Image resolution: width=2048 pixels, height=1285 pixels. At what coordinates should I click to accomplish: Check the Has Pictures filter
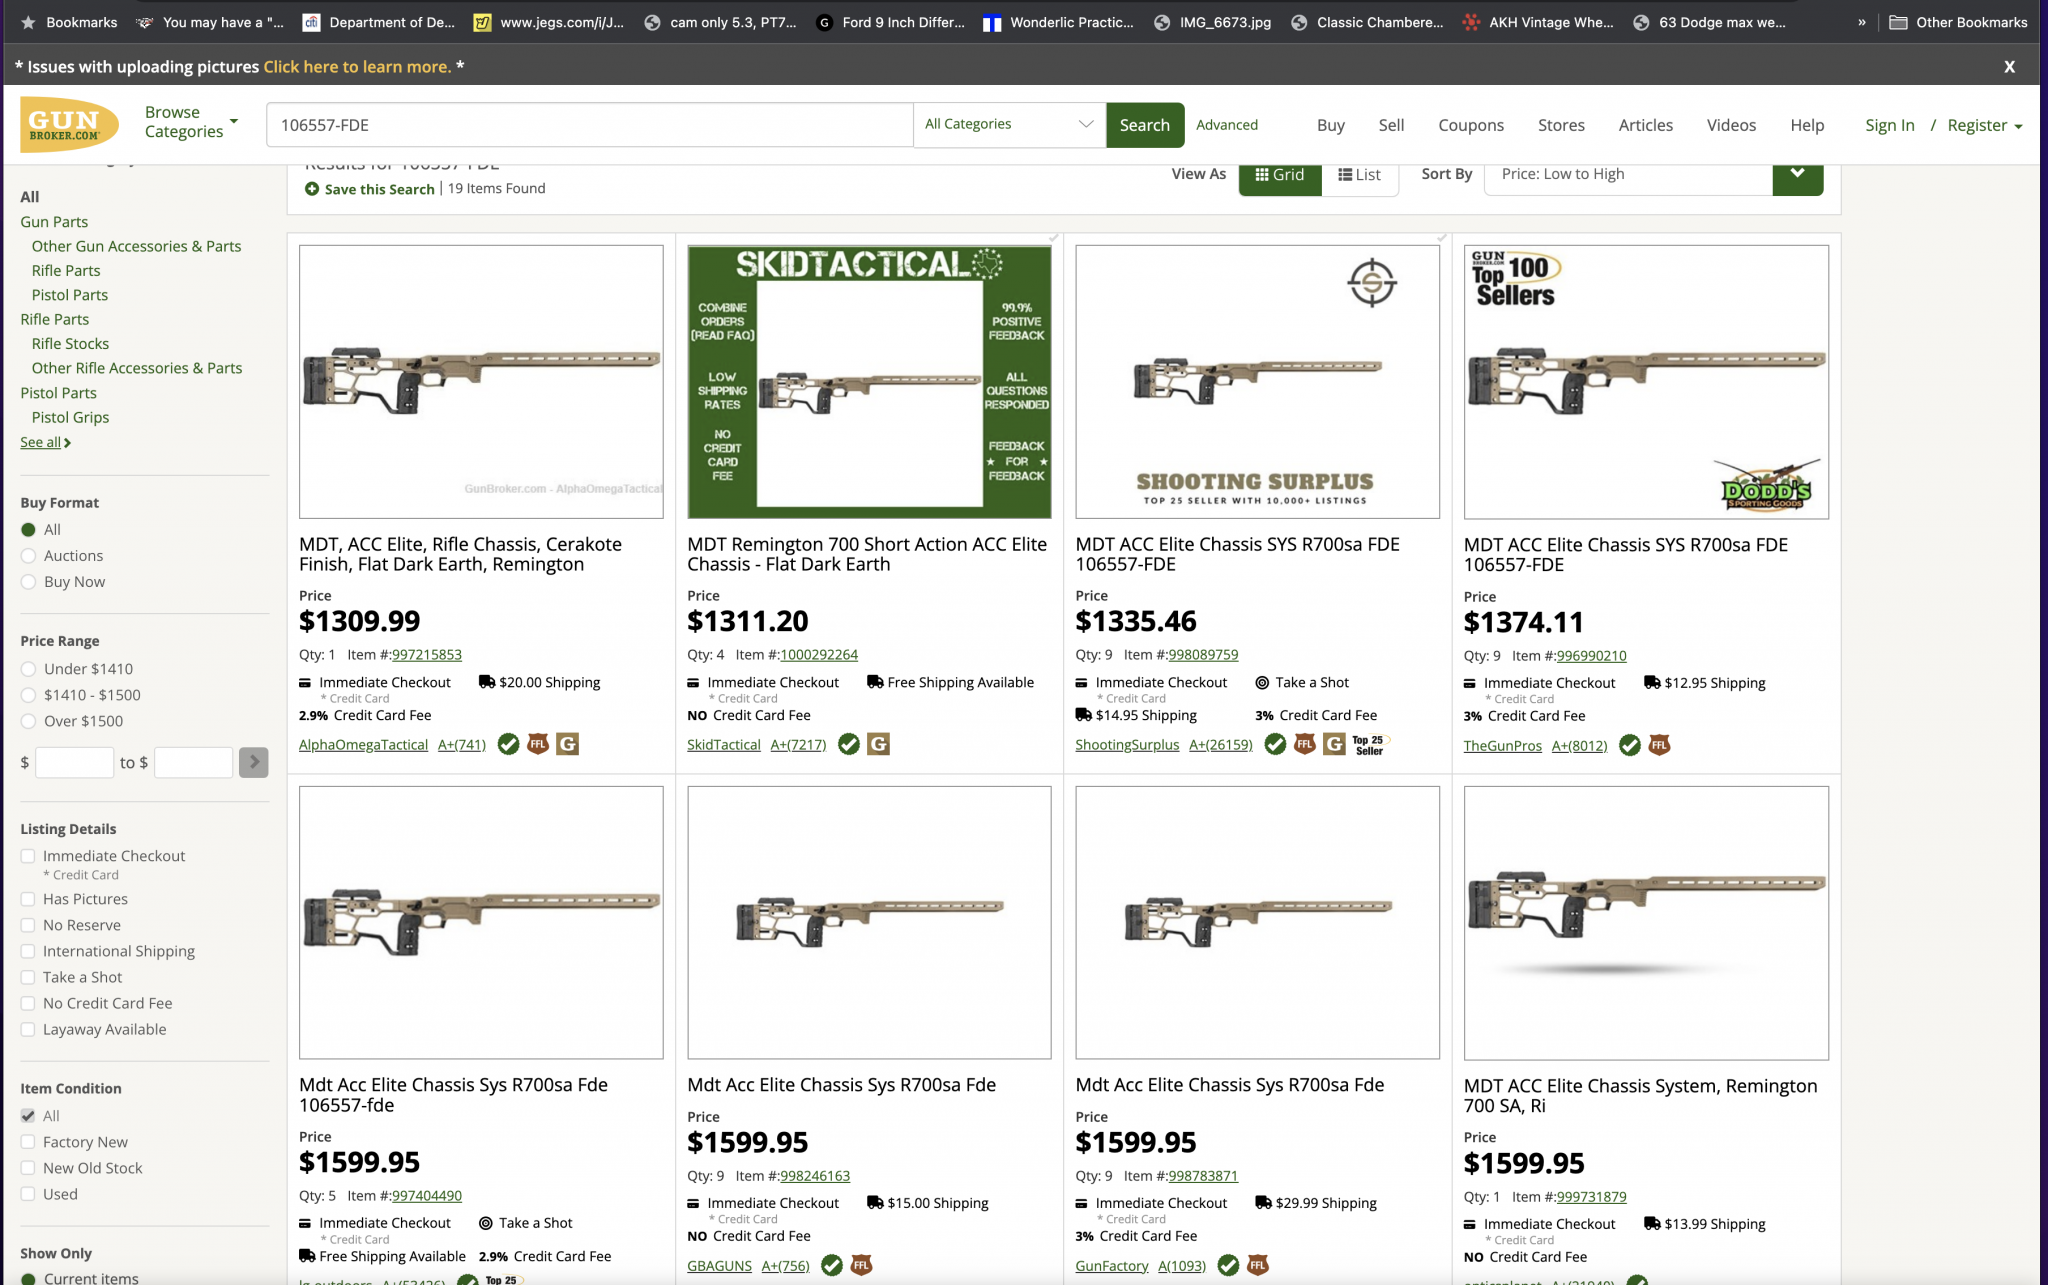28,899
